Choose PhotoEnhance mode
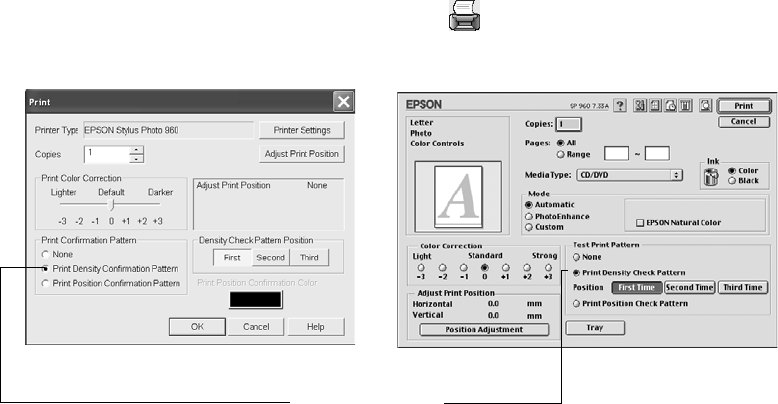This screenshot has width=778, height=404. coord(529,216)
